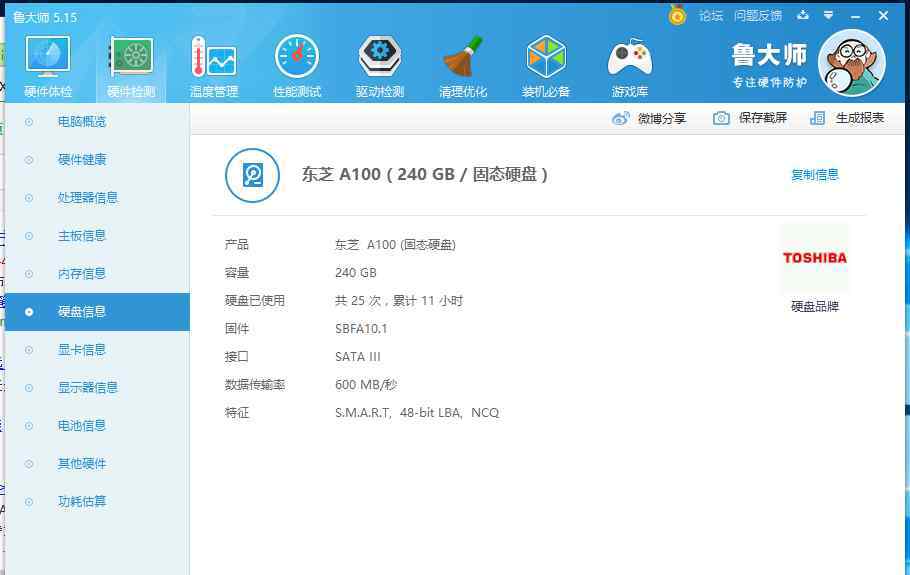Image resolution: width=910 pixels, height=575 pixels.
Task: Open 清理优化 broom icon
Action: (463, 56)
